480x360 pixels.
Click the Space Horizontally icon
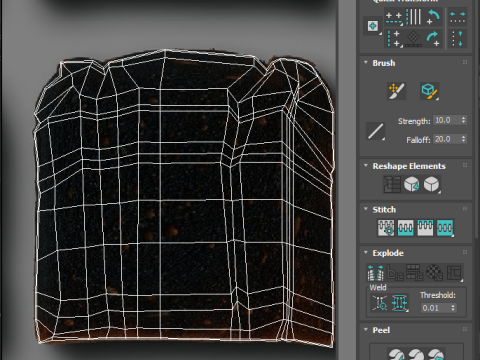[457, 17]
